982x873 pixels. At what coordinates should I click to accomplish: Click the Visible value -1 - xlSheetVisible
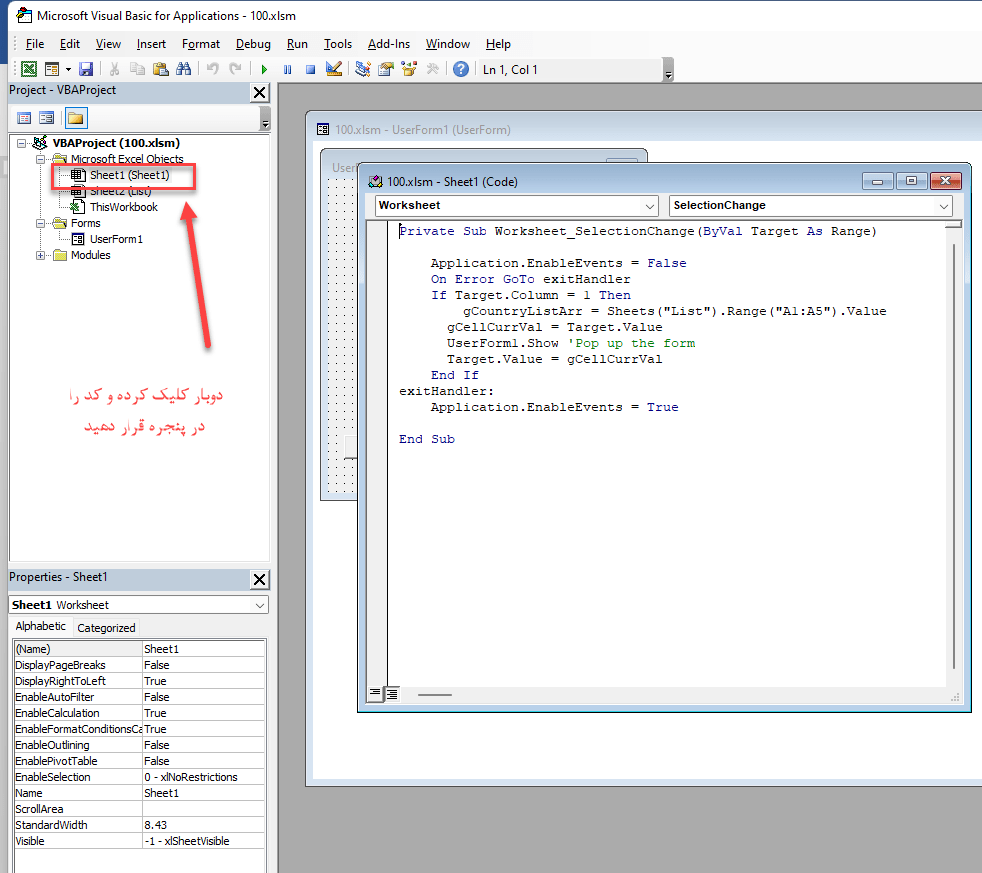(204, 840)
